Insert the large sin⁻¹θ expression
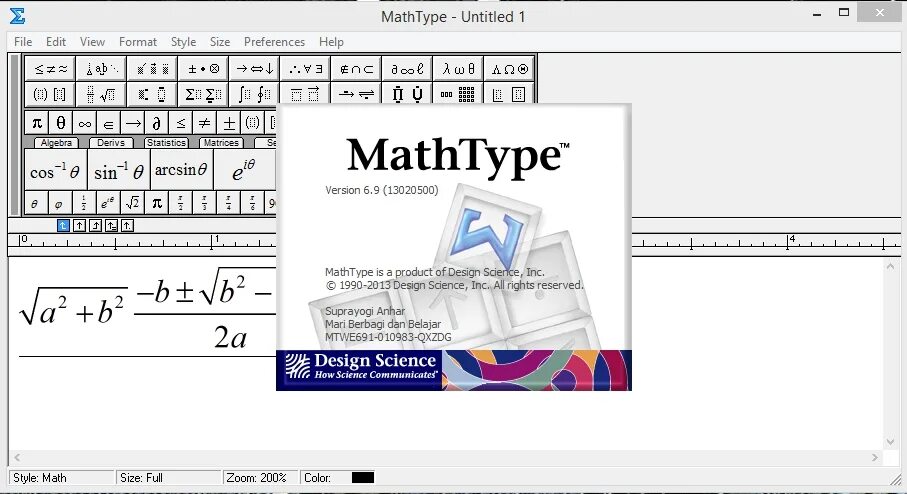Viewport: 907px width, 494px height. tap(119, 169)
